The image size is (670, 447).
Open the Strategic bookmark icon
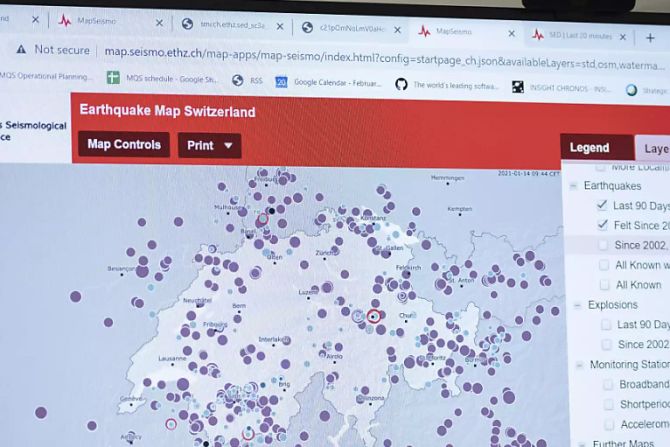(x=632, y=90)
